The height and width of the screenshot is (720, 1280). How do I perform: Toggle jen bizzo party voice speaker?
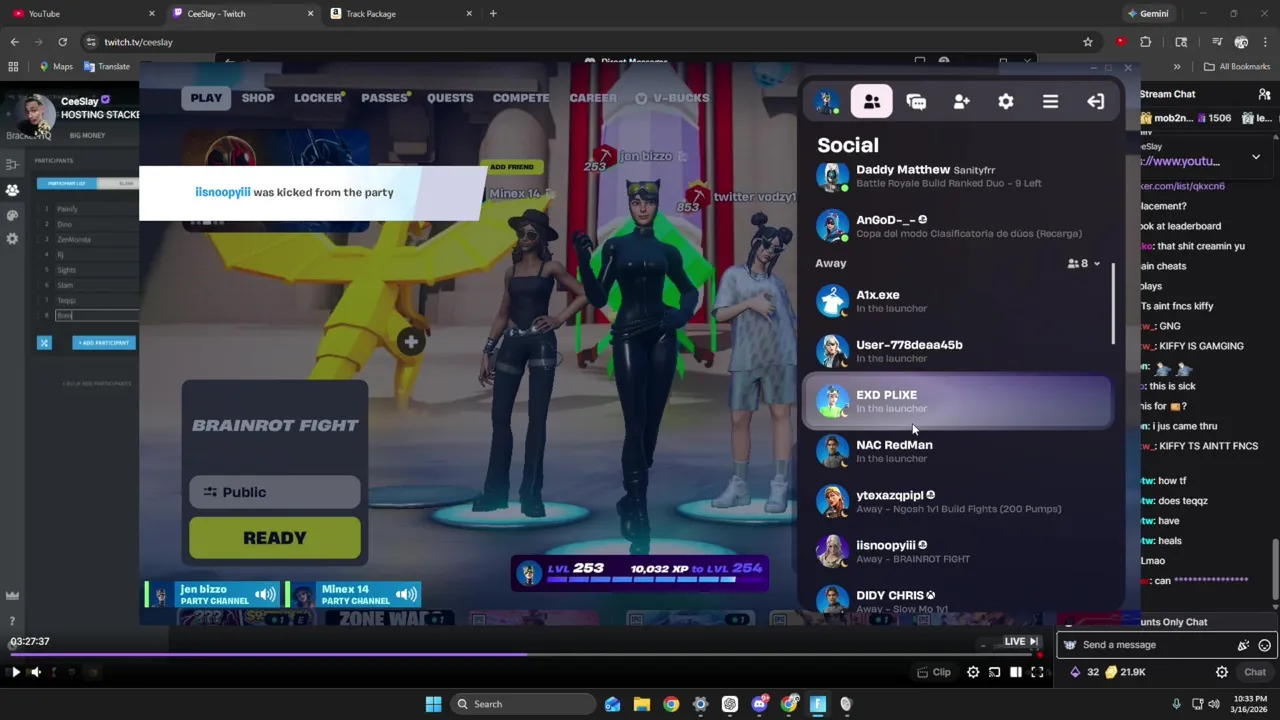point(265,594)
